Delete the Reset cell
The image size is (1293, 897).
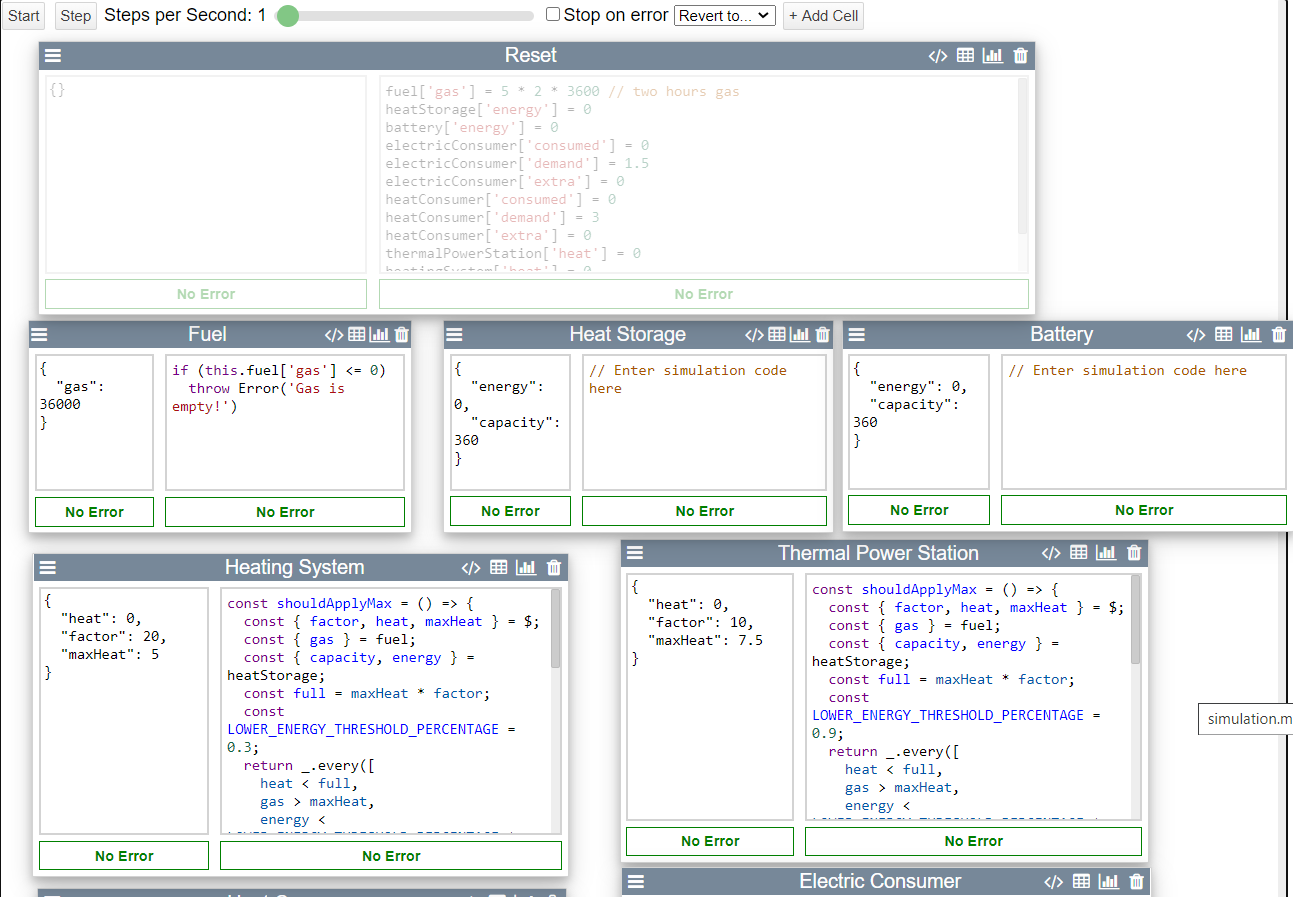point(1020,56)
